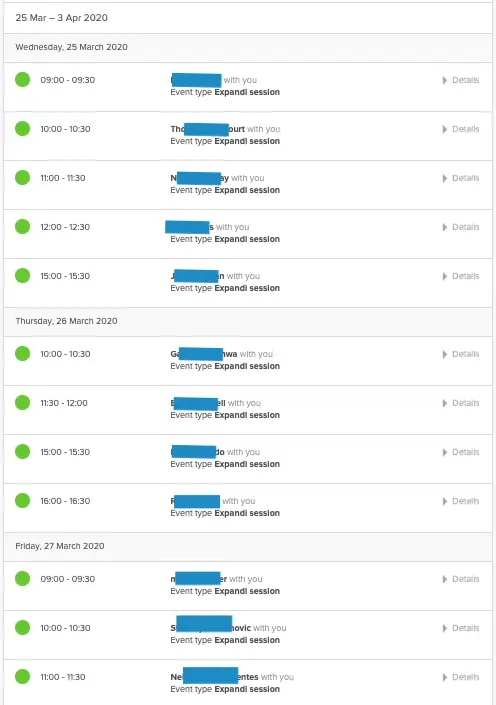
Task: Open the Thursday event name ending in 'wa'
Action: pyautogui.click(x=204, y=354)
